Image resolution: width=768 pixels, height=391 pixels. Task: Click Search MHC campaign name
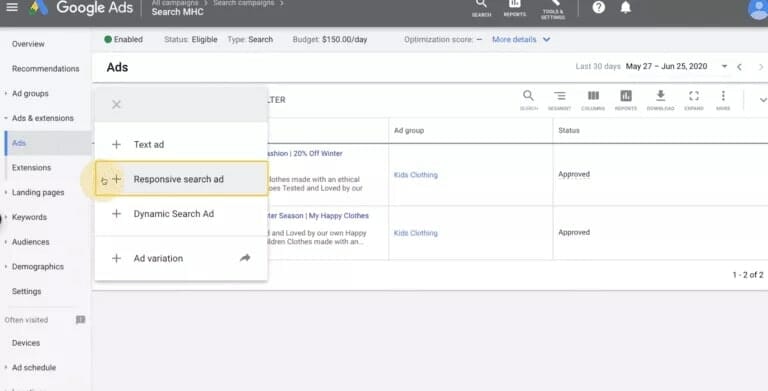[x=177, y=12]
